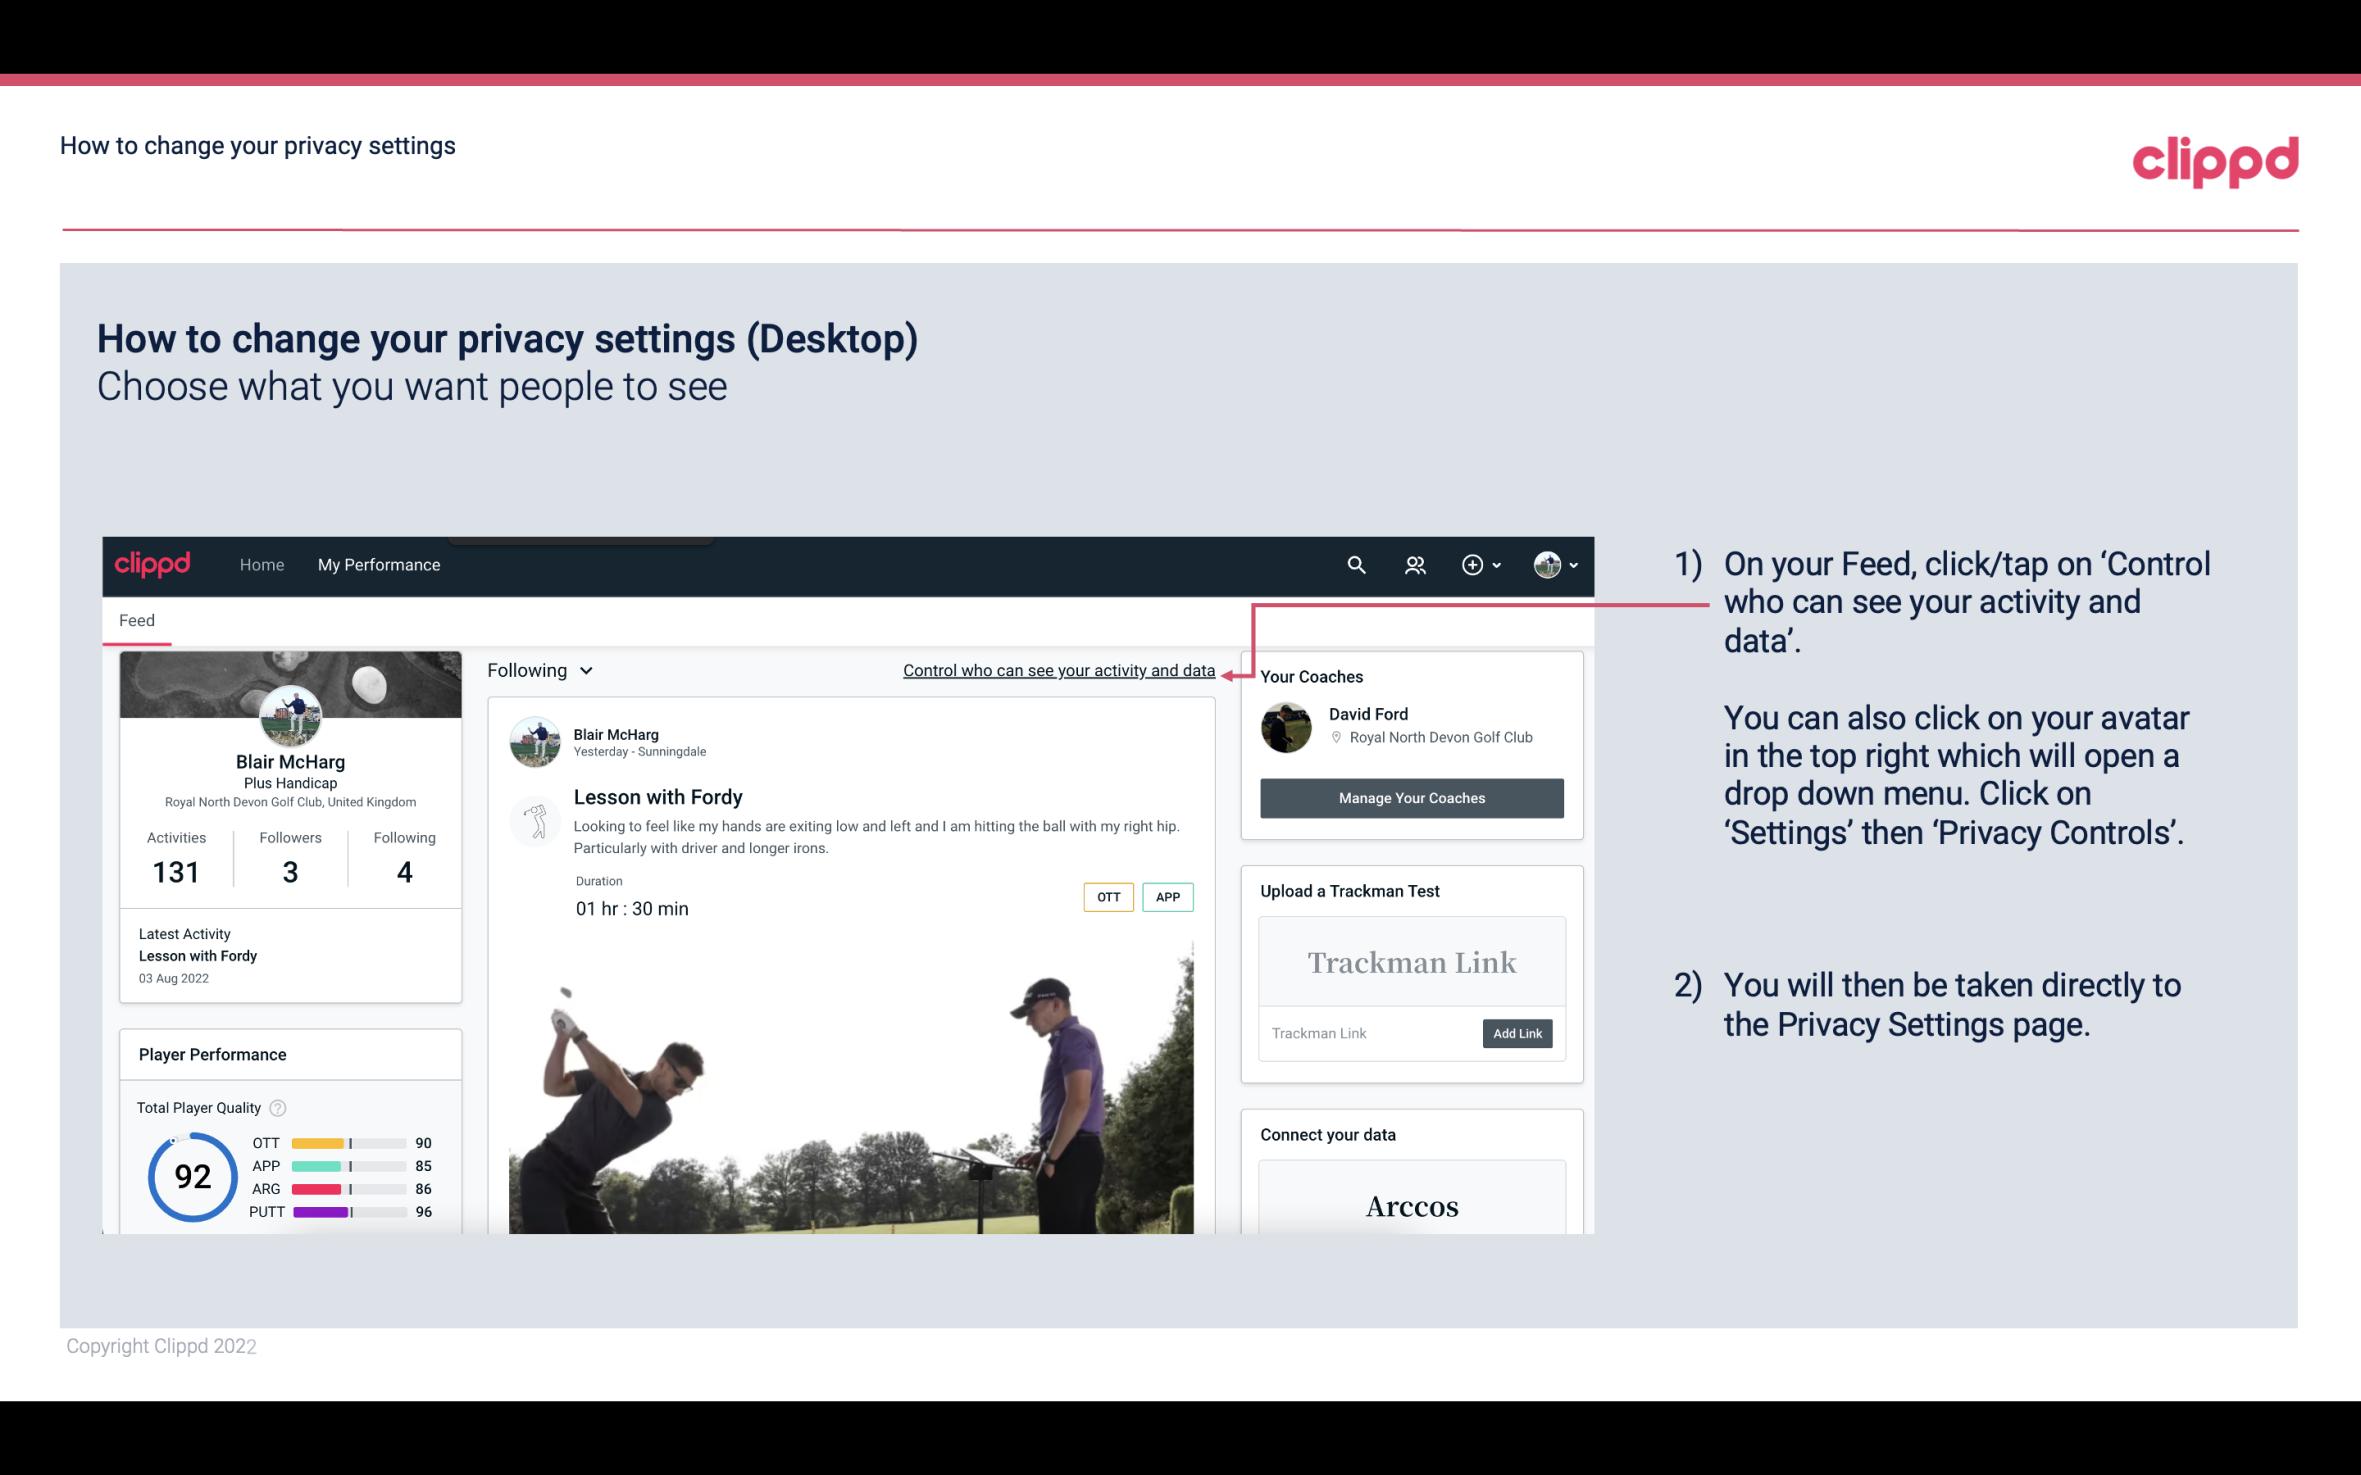Click the APP performance tag icon
Image resolution: width=2361 pixels, height=1475 pixels.
point(1170,896)
